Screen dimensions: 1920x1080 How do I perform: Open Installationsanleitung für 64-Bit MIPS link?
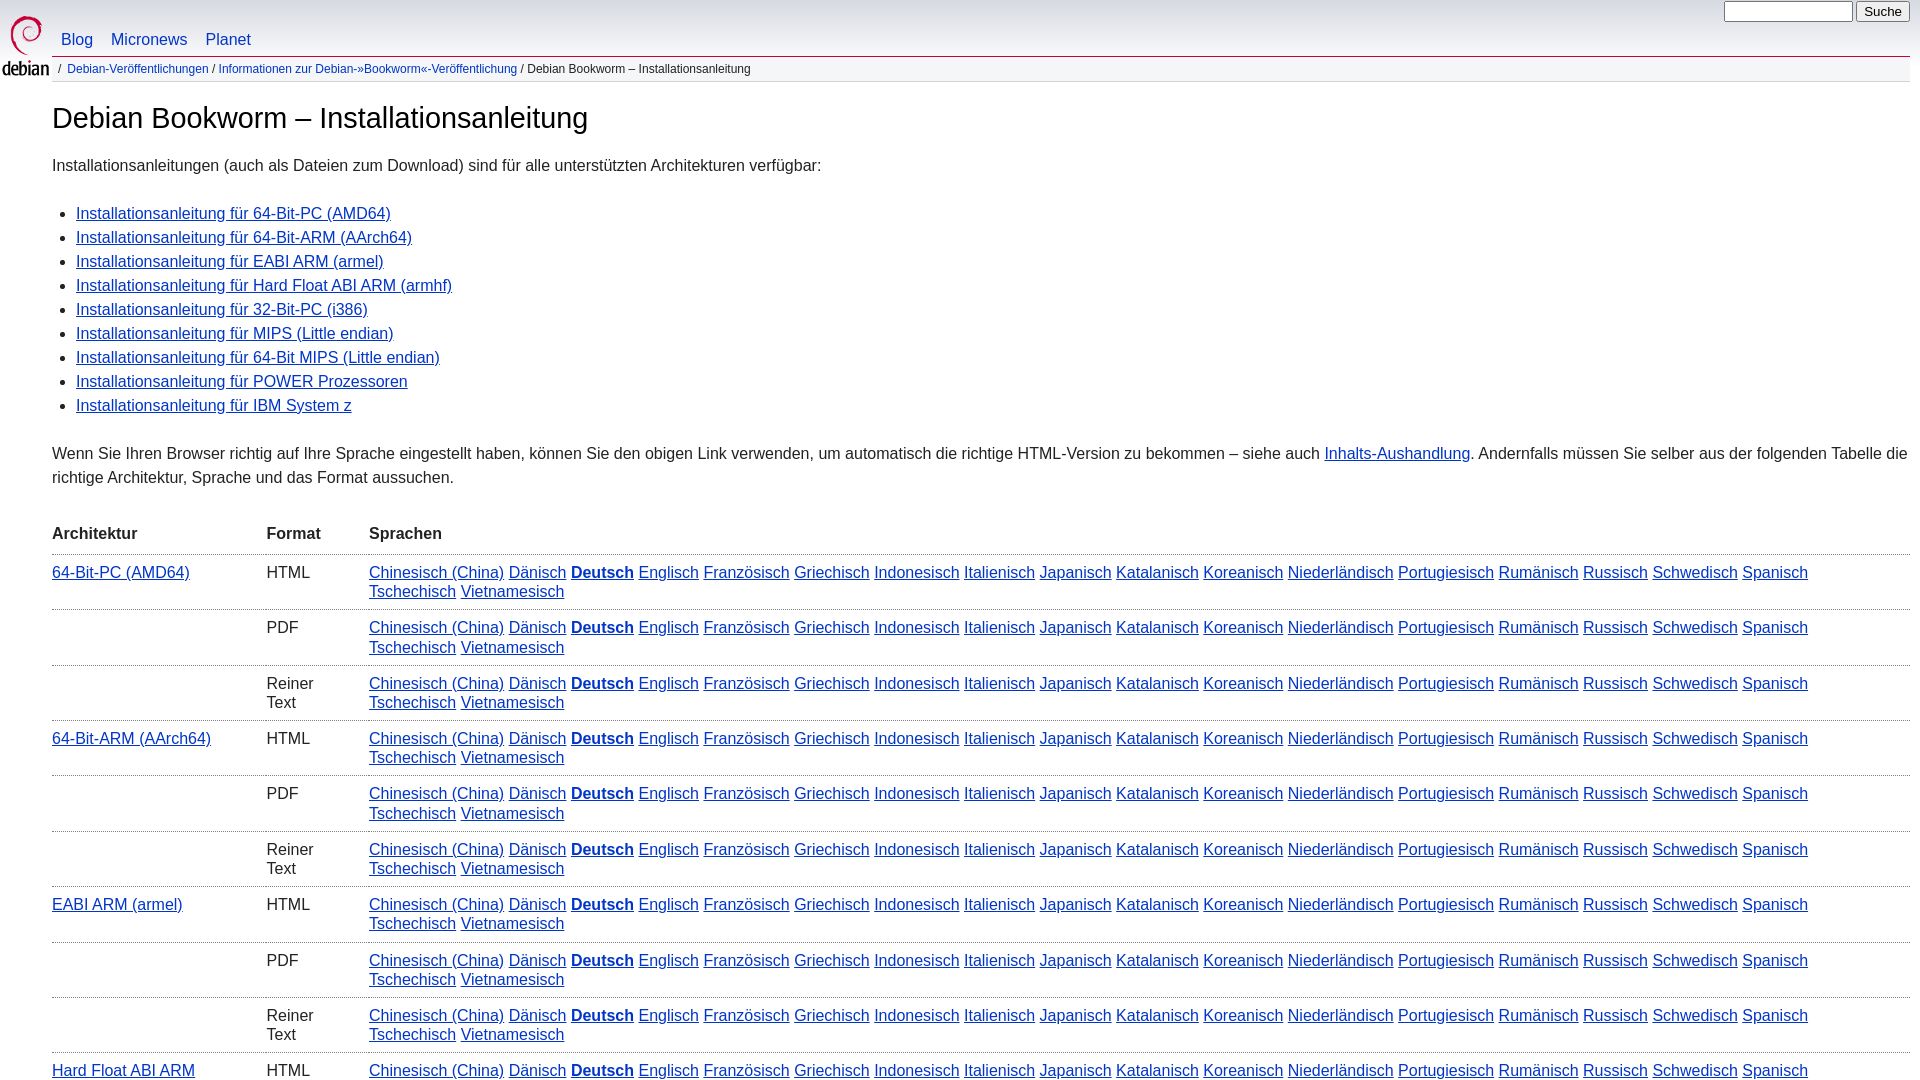coord(258,358)
